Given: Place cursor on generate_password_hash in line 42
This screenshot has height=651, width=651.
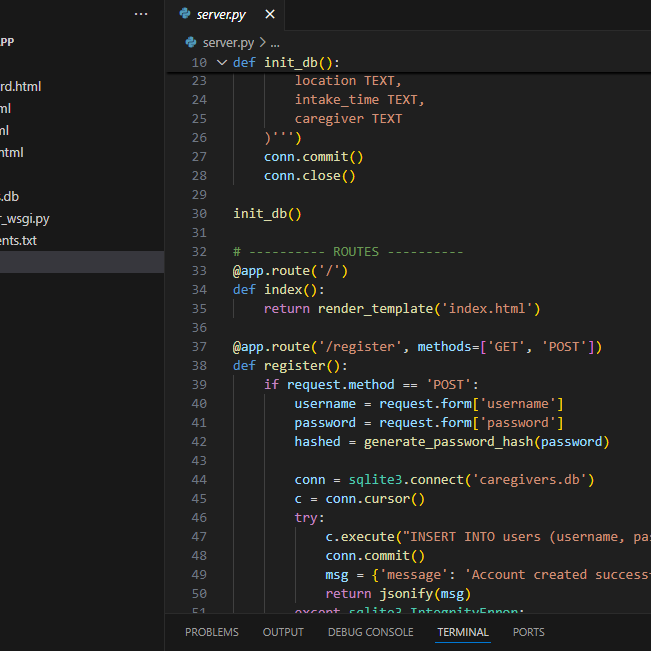Looking at the screenshot, I should point(449,442).
